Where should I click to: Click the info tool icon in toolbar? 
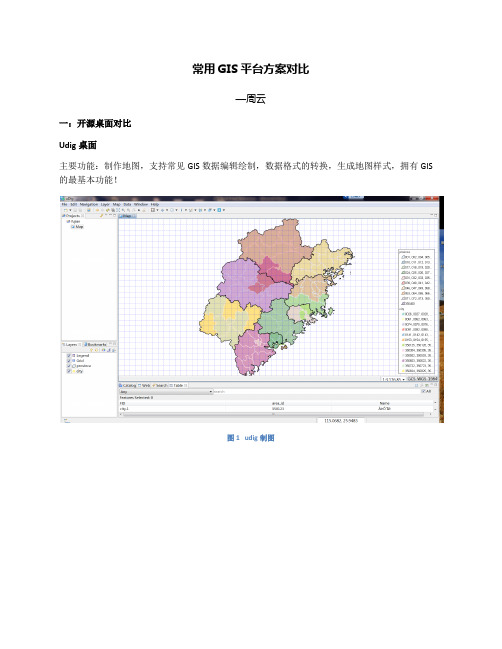pos(181,210)
